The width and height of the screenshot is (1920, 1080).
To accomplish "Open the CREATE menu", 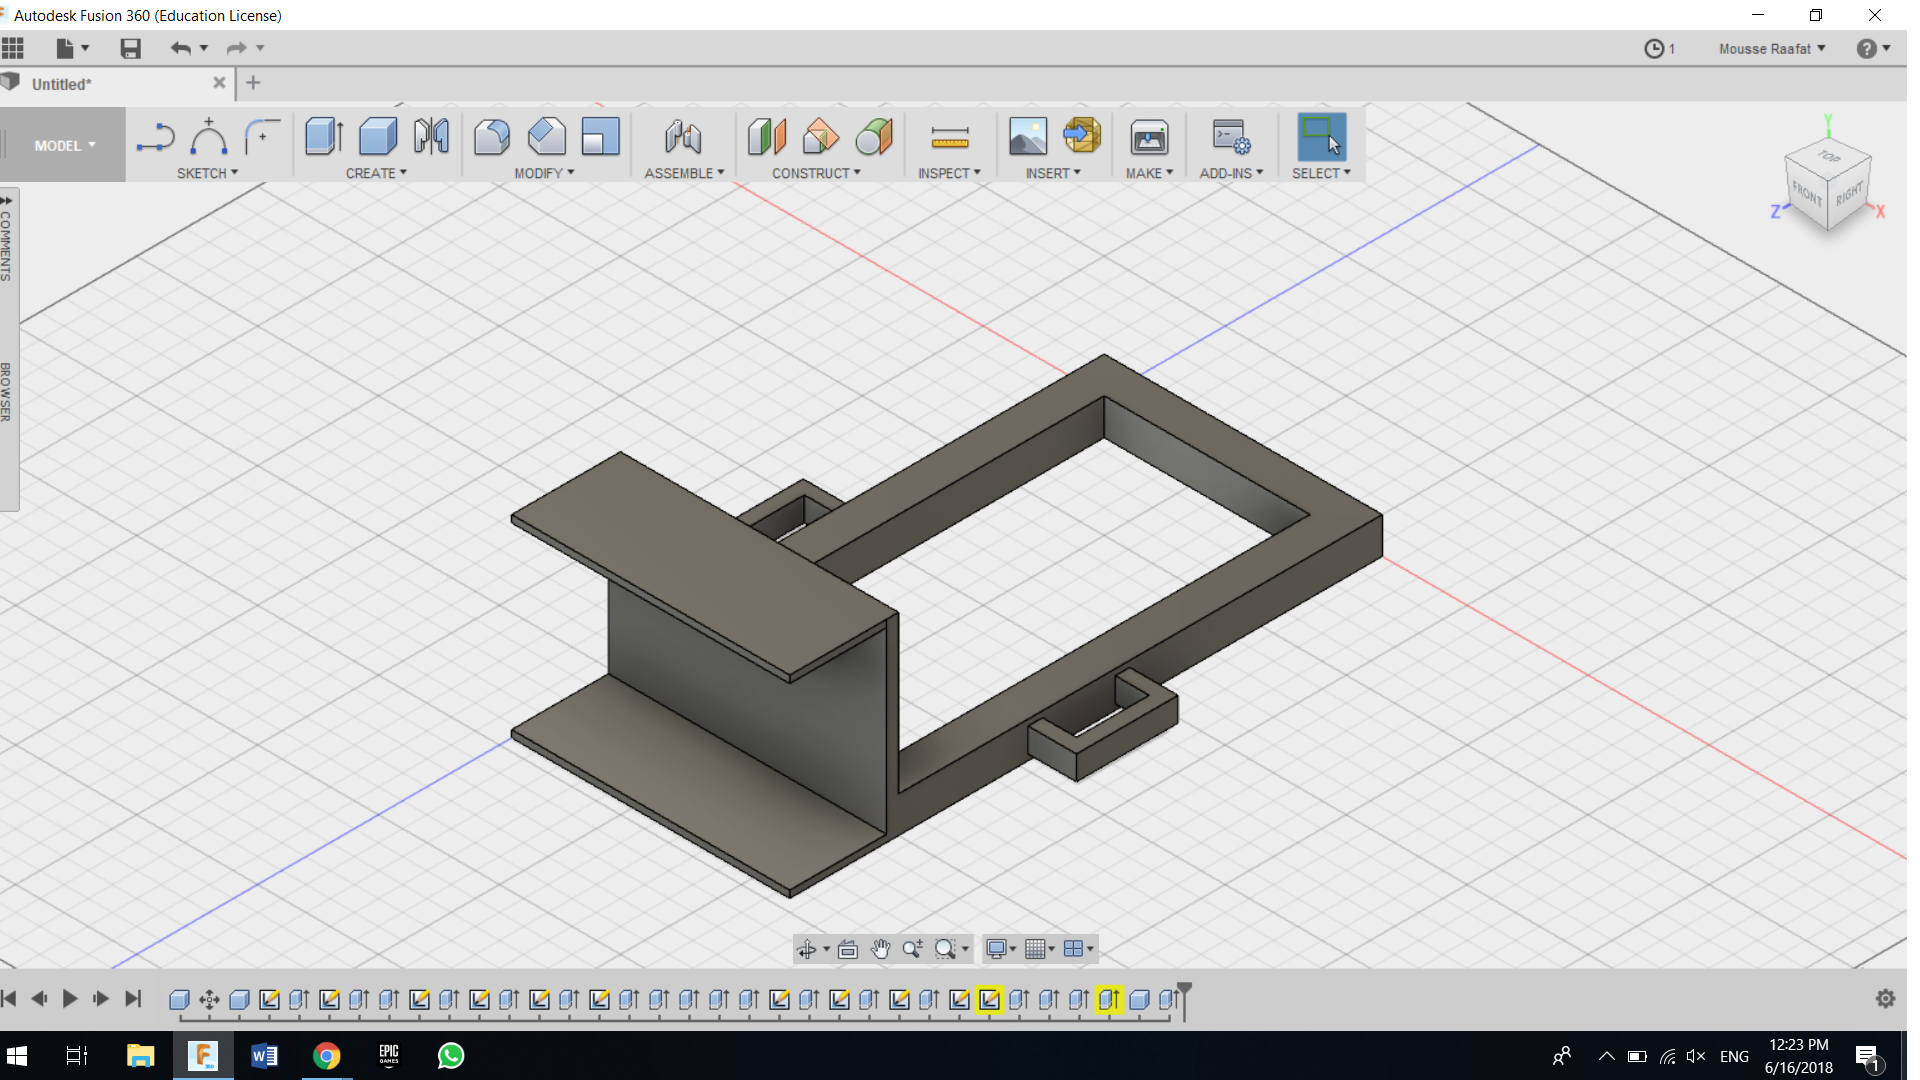I will 376,173.
